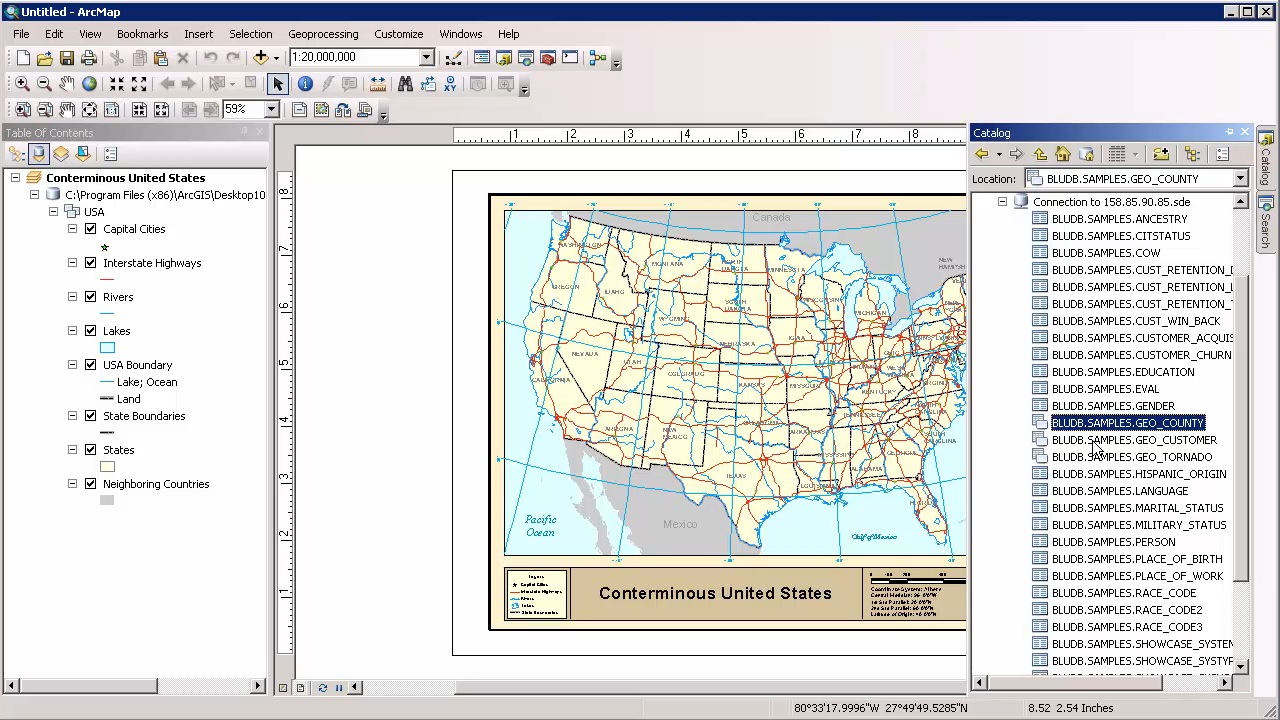Select the Zoom Out tool

pyautogui.click(x=44, y=84)
